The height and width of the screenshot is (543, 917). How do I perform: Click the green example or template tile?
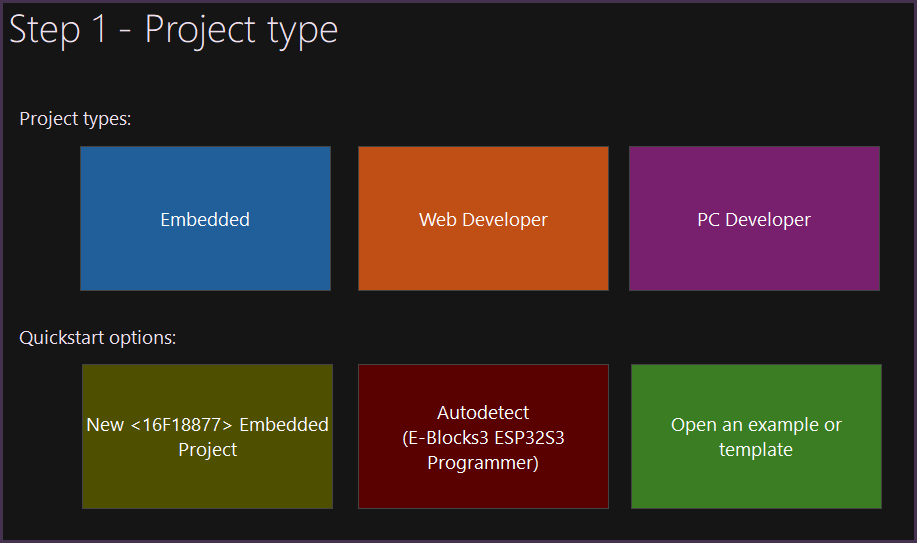click(x=756, y=480)
